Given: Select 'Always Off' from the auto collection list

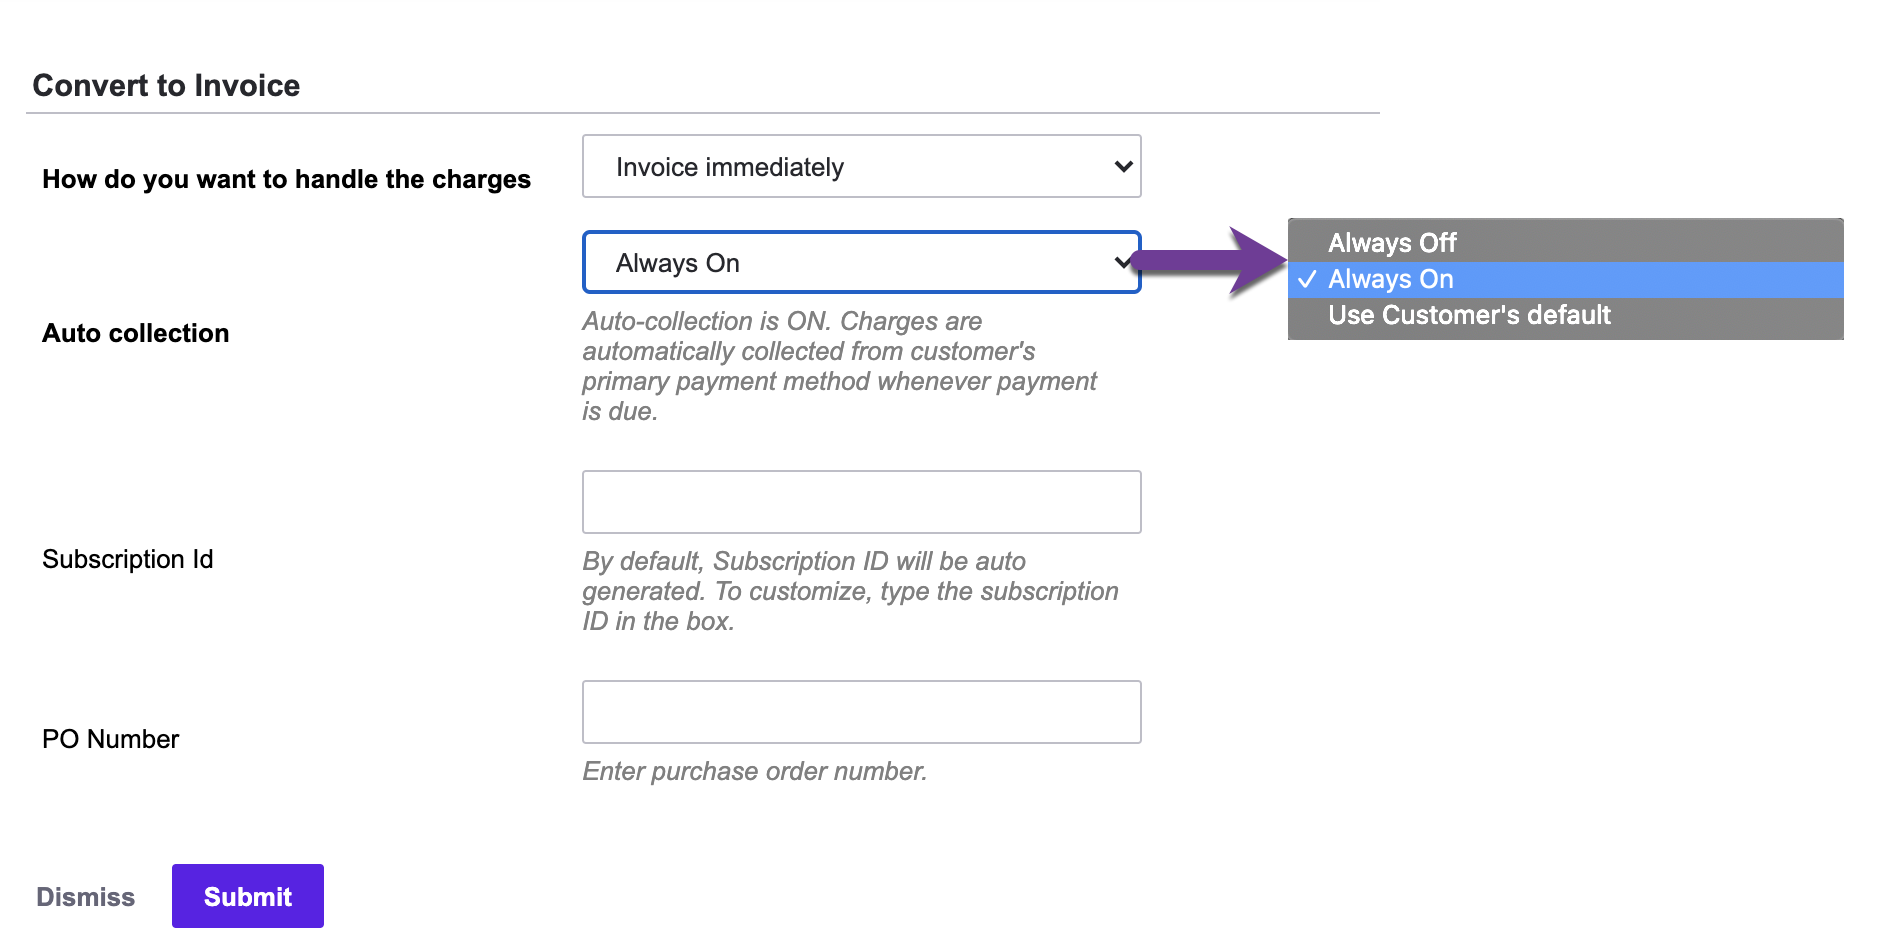Looking at the screenshot, I should pyautogui.click(x=1392, y=243).
